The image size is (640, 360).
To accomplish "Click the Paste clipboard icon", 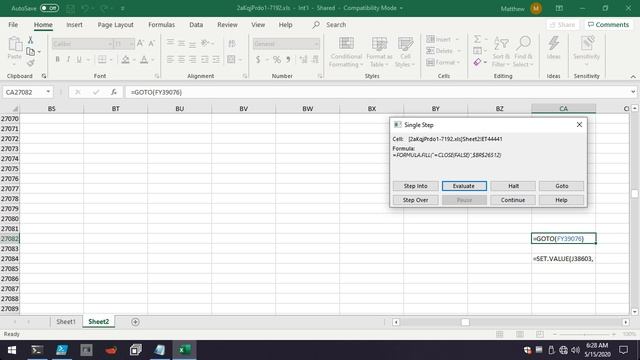I will coord(15,44).
